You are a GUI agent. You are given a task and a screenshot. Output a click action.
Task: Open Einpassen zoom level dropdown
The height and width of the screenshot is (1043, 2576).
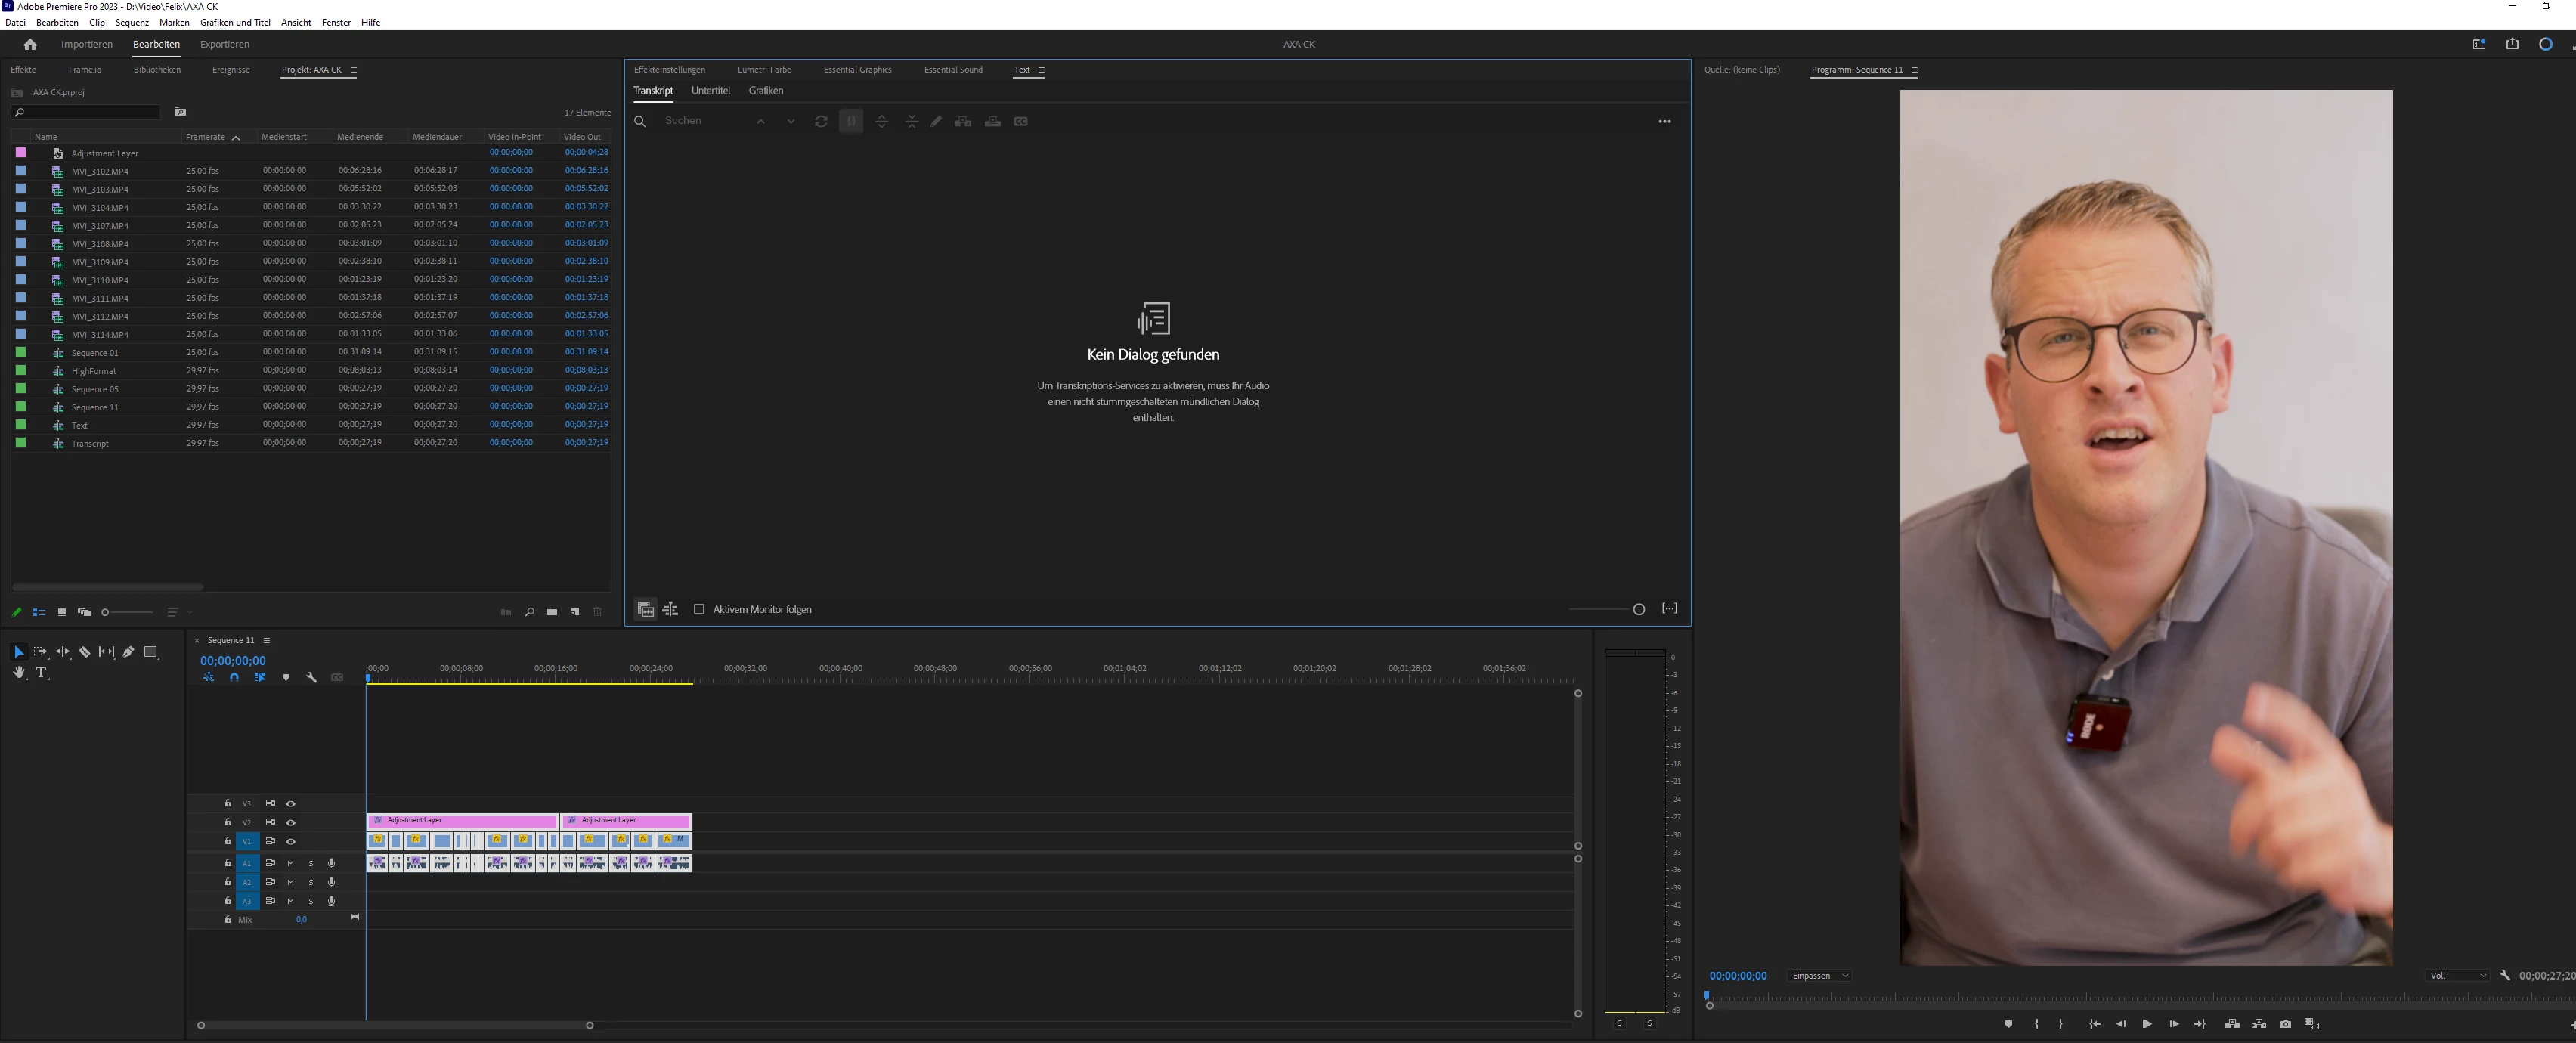point(1819,976)
